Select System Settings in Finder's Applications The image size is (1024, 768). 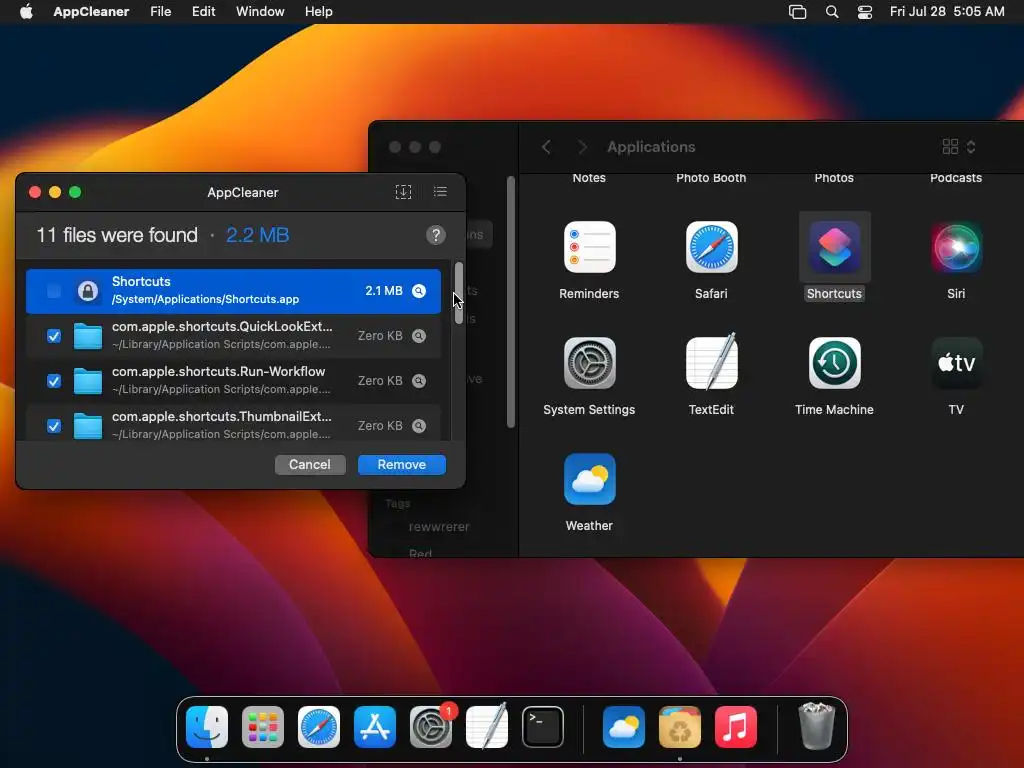click(x=589, y=363)
